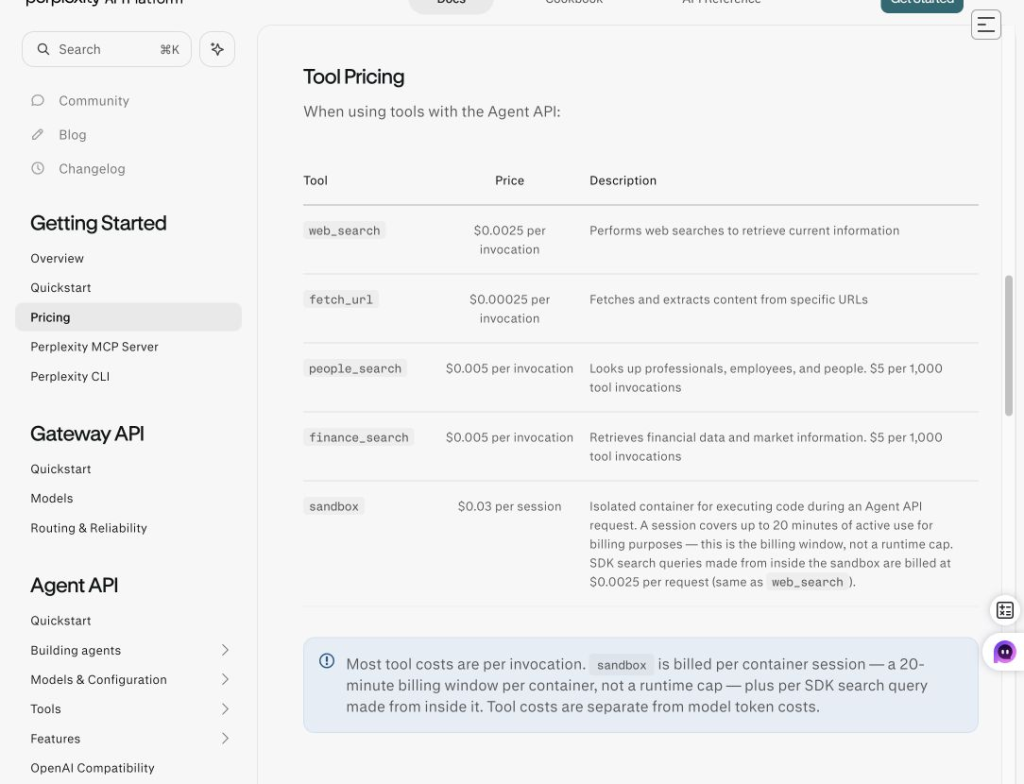Click the Community chat bubble icon
Viewport: 1024px width, 784px height.
click(38, 100)
